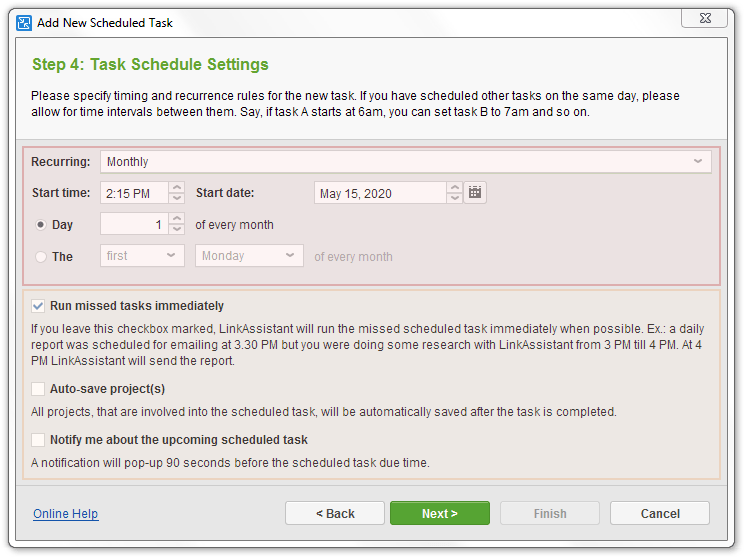The width and height of the screenshot is (744, 557).
Task: Click the Start time input field
Action: (x=135, y=193)
